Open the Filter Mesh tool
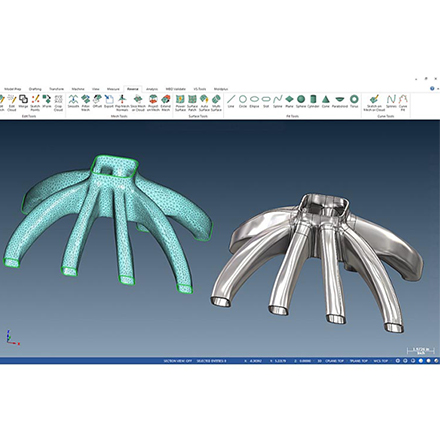 point(86,103)
